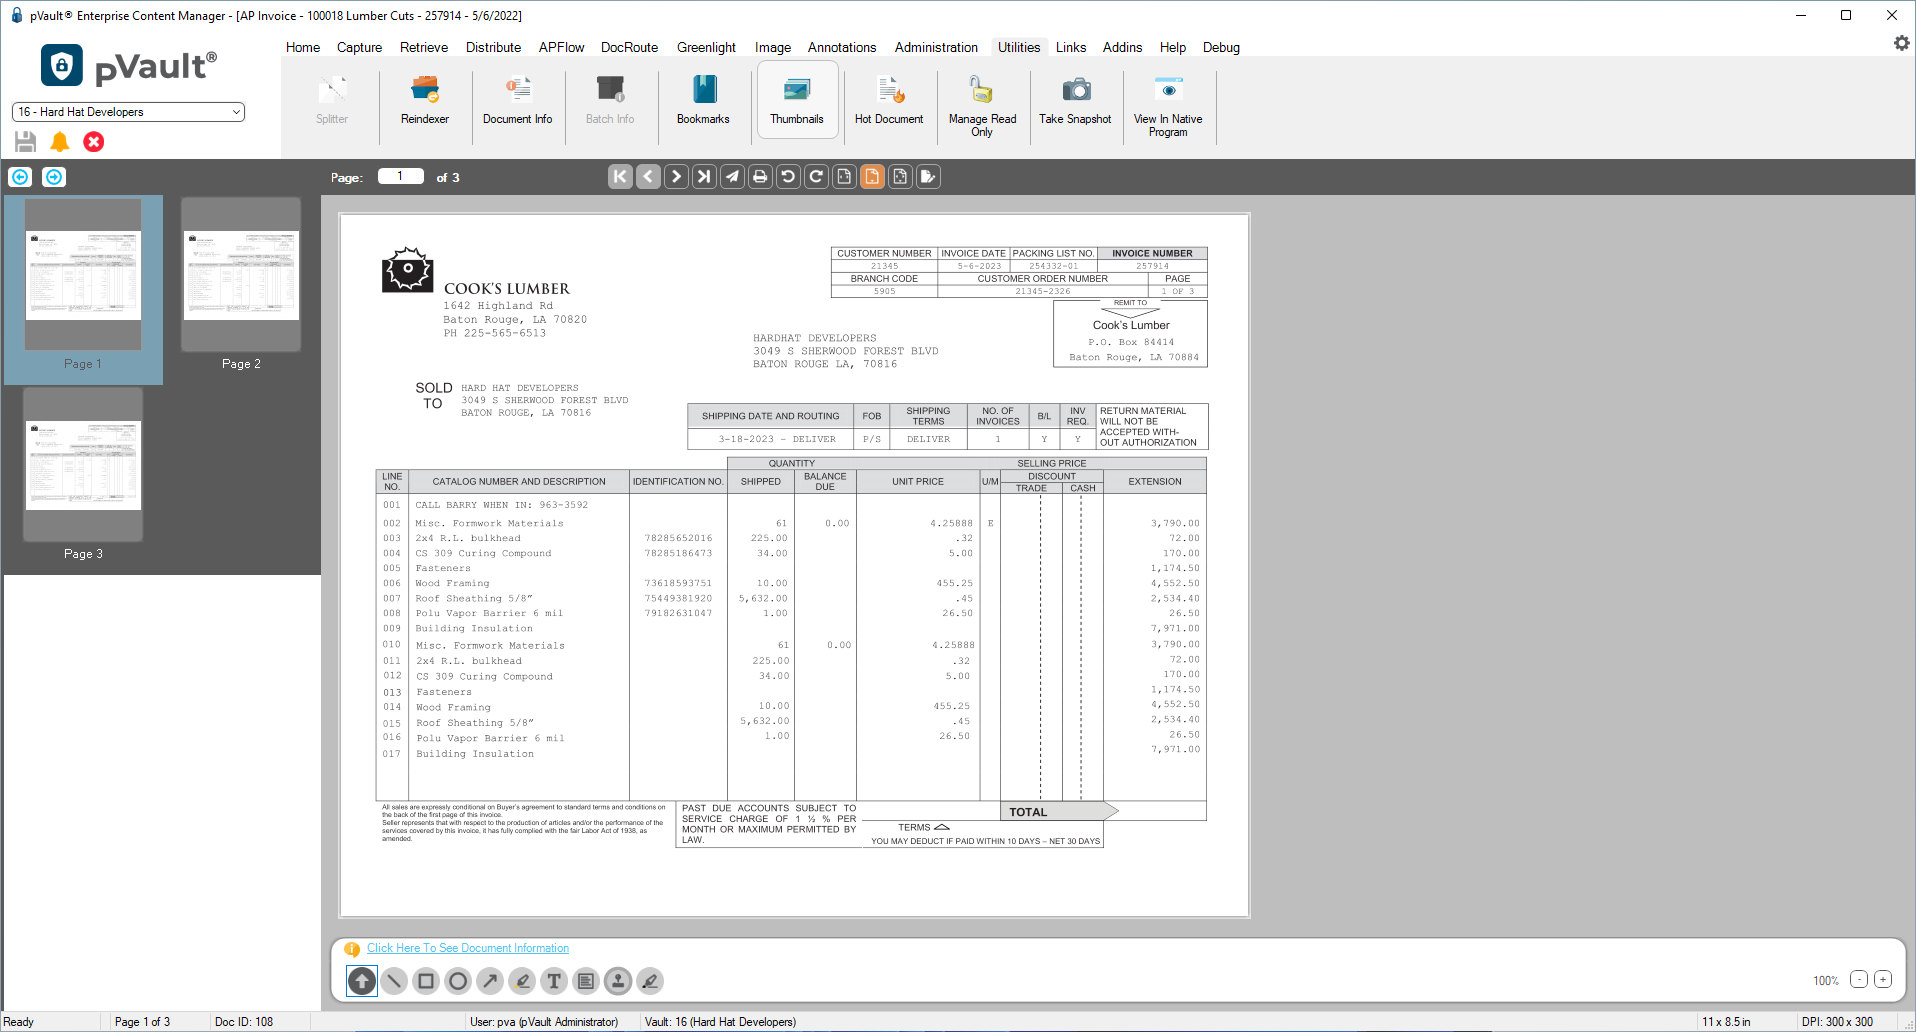Toggle the Thumbnails panel

797,101
